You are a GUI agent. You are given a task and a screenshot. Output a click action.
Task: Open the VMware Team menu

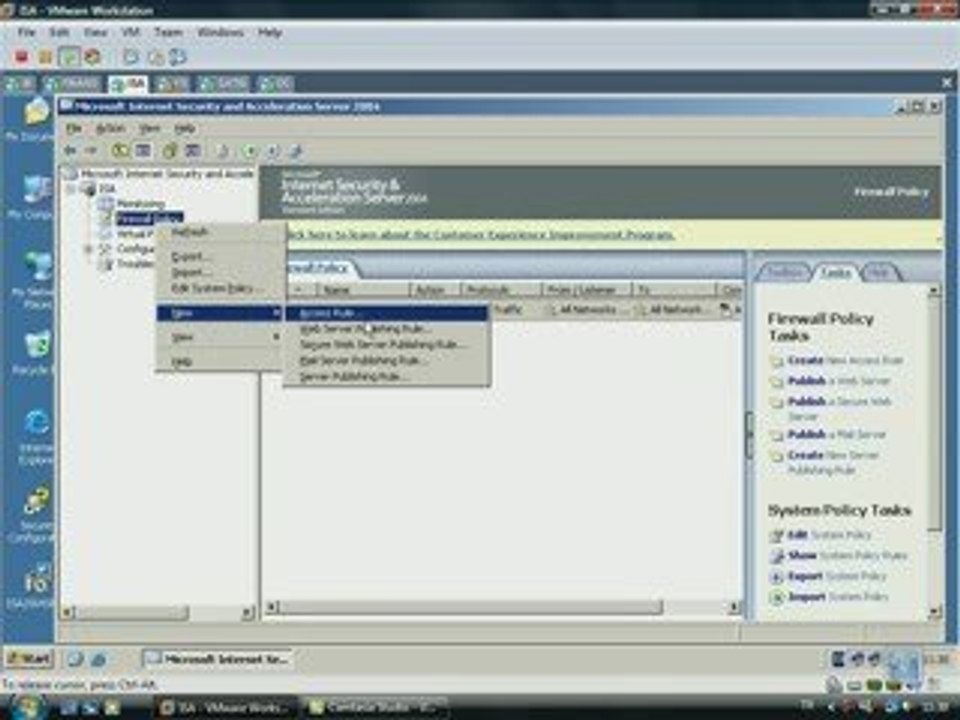coord(168,32)
